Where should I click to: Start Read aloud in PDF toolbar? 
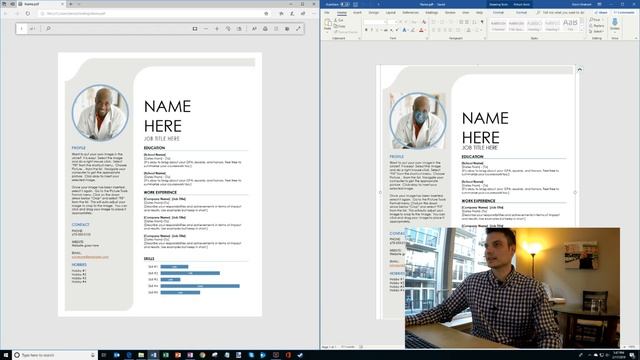(254, 29)
